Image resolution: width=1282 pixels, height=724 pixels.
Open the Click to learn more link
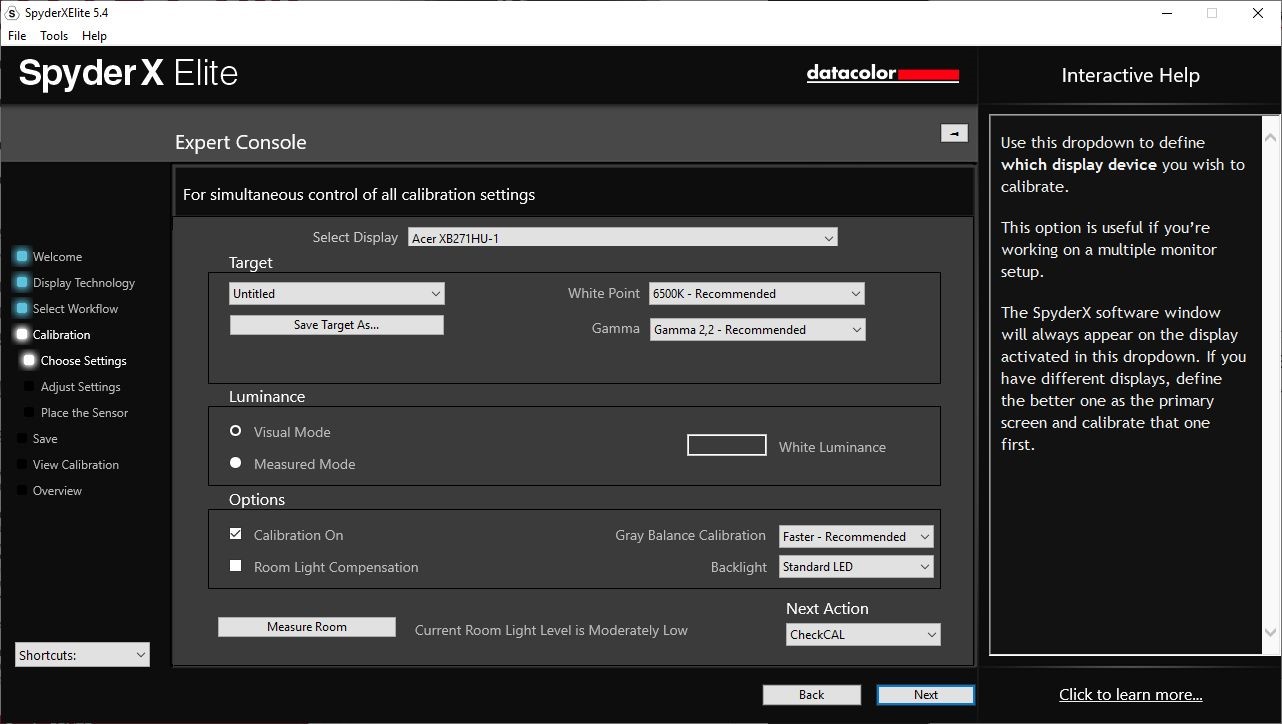tap(1131, 694)
